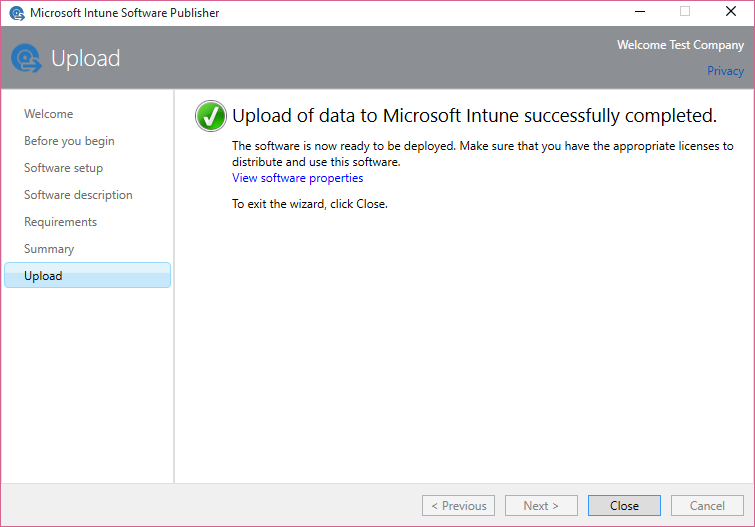Close the window using the title bar X
The height and width of the screenshot is (527, 755).
(730, 12)
